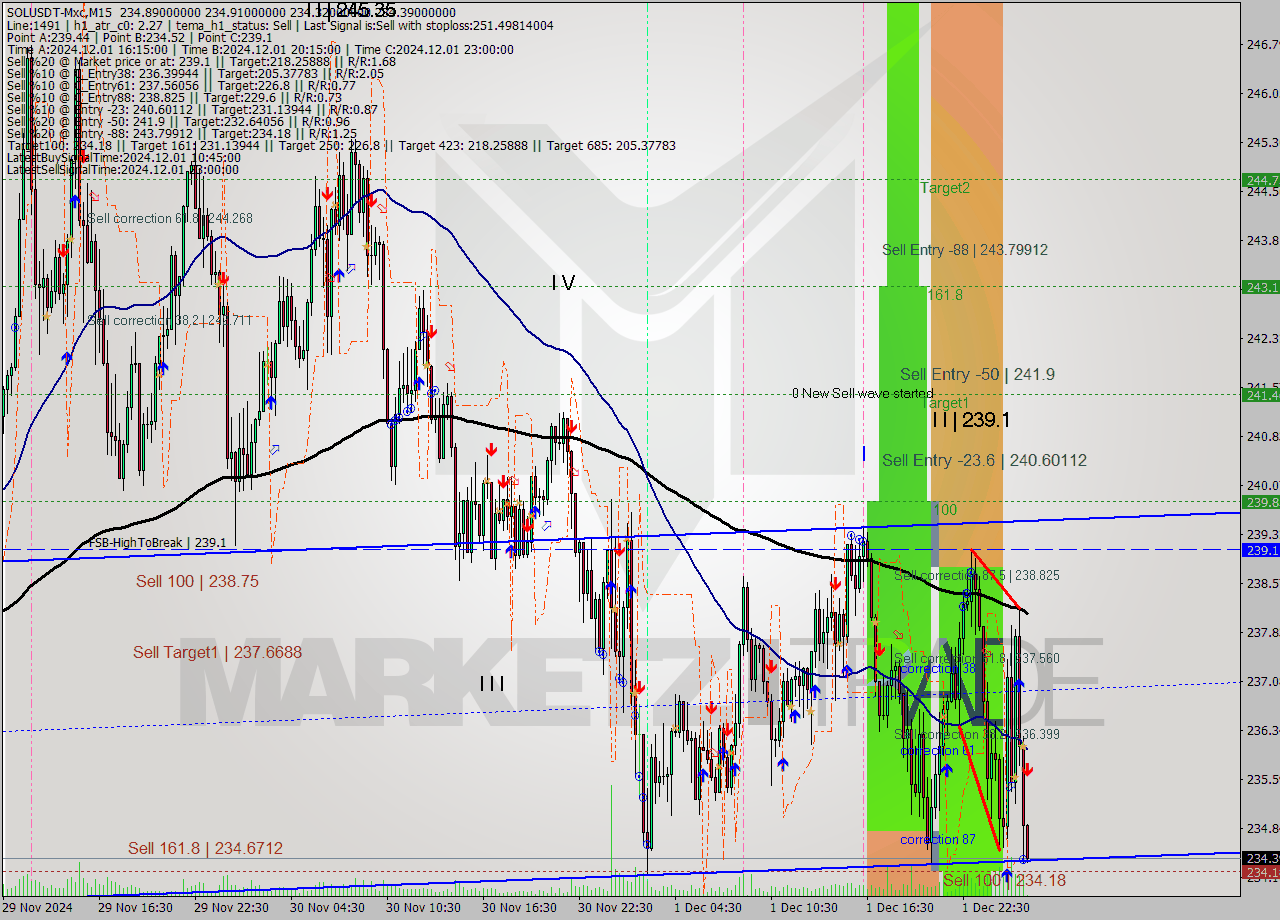Click the '1 Dec 10:30' time axis label
This screenshot has height=920, width=1280.
[x=804, y=908]
